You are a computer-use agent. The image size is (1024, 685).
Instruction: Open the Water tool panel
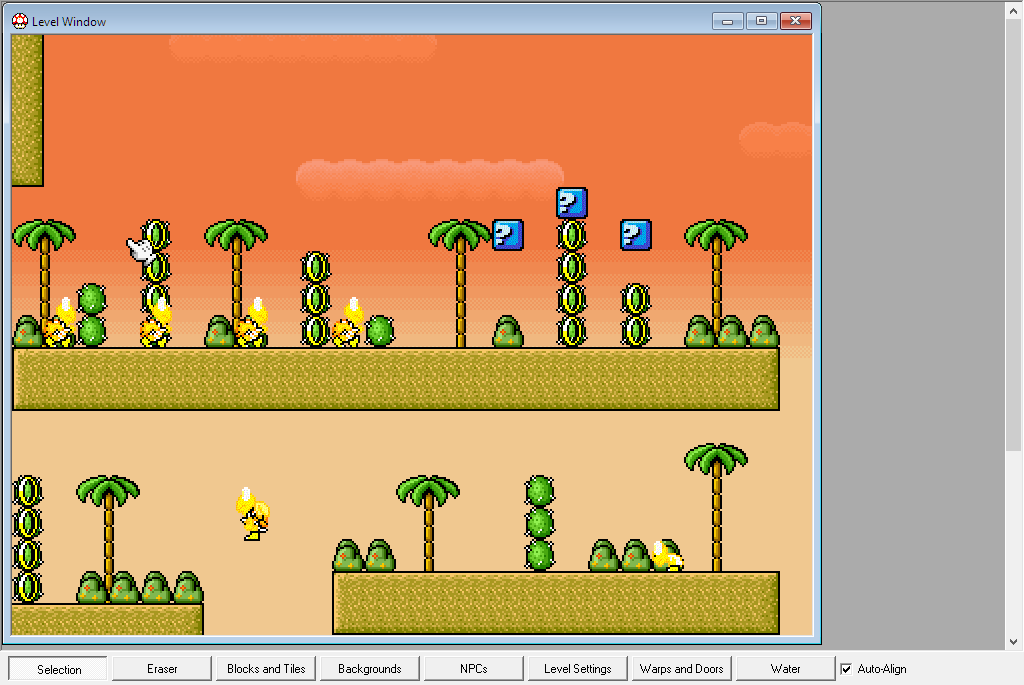(x=786, y=669)
